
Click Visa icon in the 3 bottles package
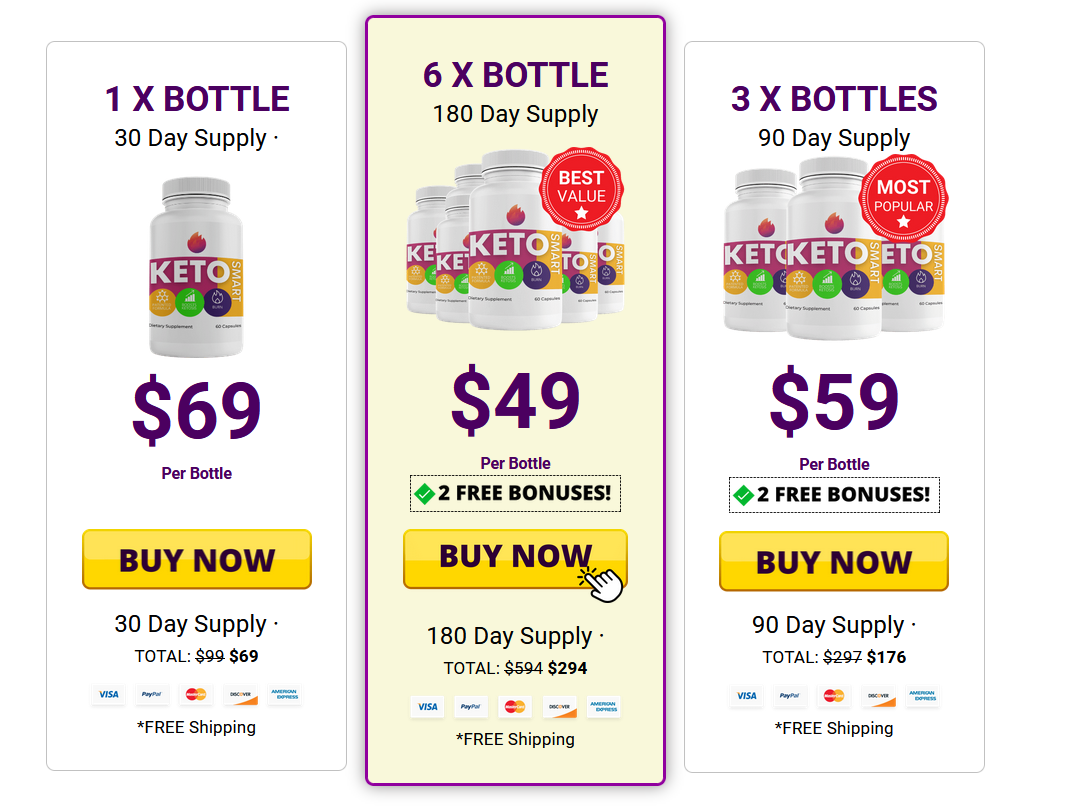pyautogui.click(x=747, y=696)
